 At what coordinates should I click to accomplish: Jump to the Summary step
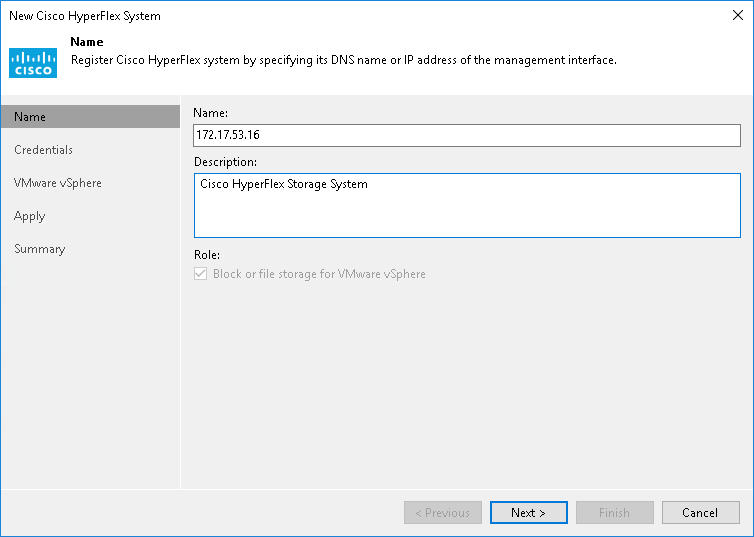39,249
